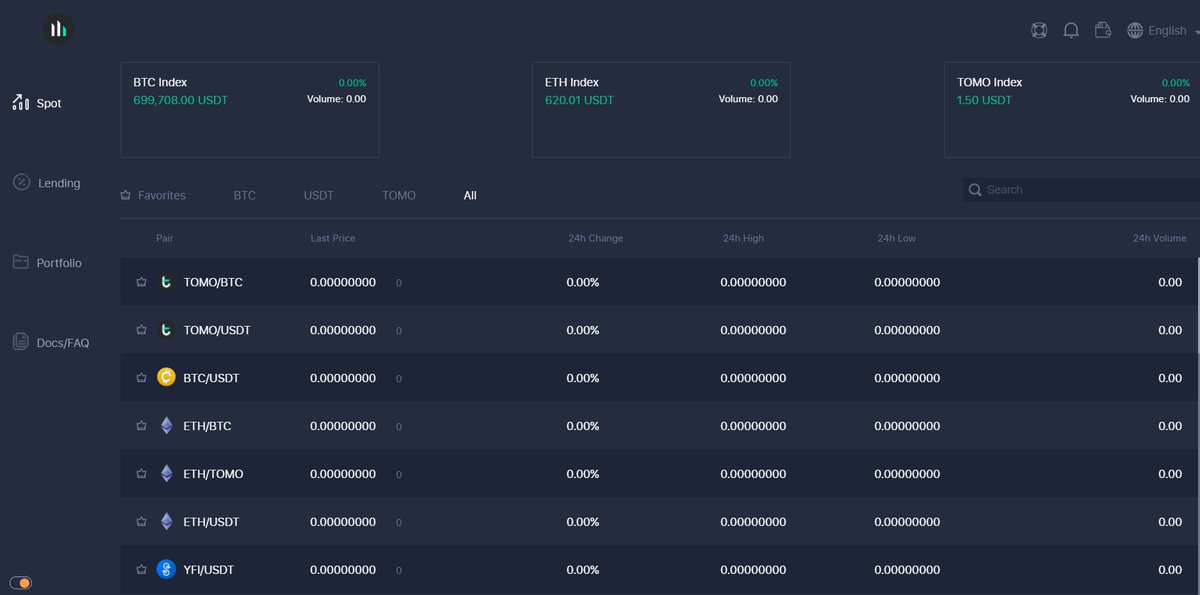This screenshot has height=595, width=1200.
Task: Go to Spot trading section
Action: tap(37, 103)
